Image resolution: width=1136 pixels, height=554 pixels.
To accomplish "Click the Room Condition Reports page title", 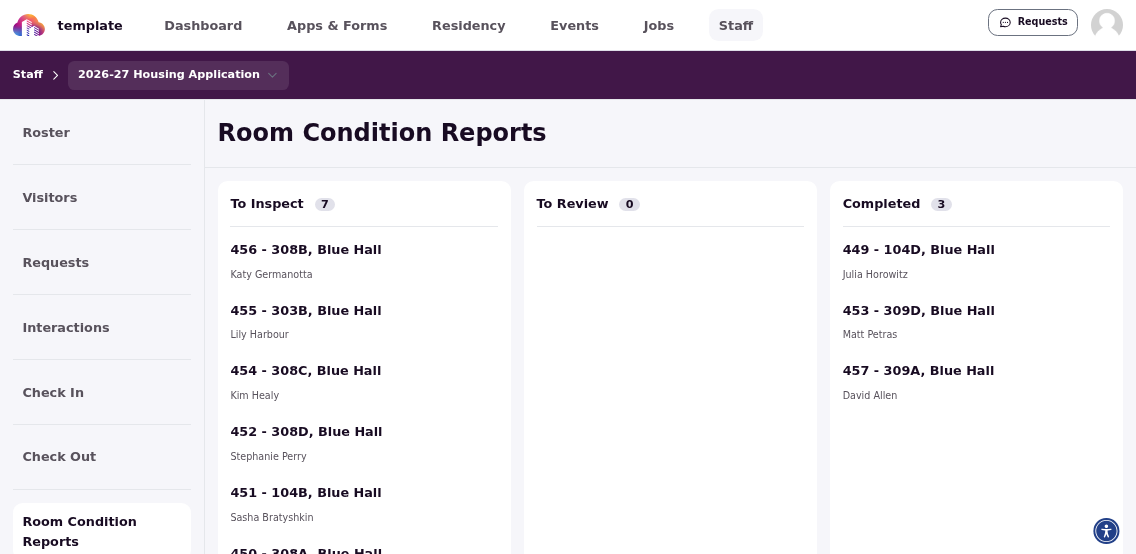I will click(x=382, y=133).
